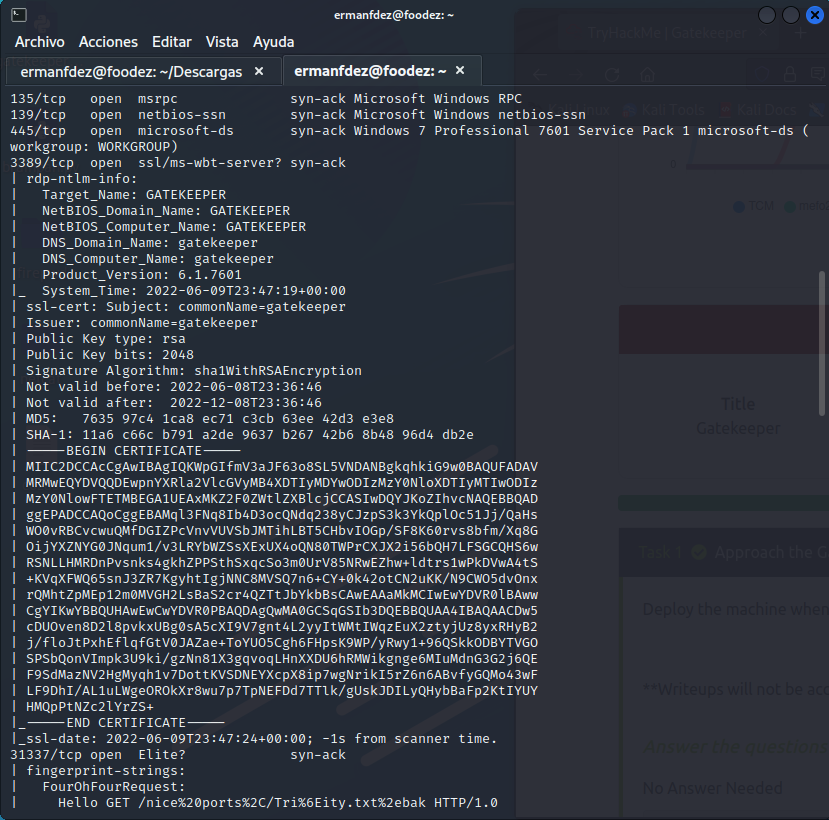This screenshot has height=820, width=829.
Task: Close the TryHackMe Gatekeeper browser tab
Action: (764, 30)
